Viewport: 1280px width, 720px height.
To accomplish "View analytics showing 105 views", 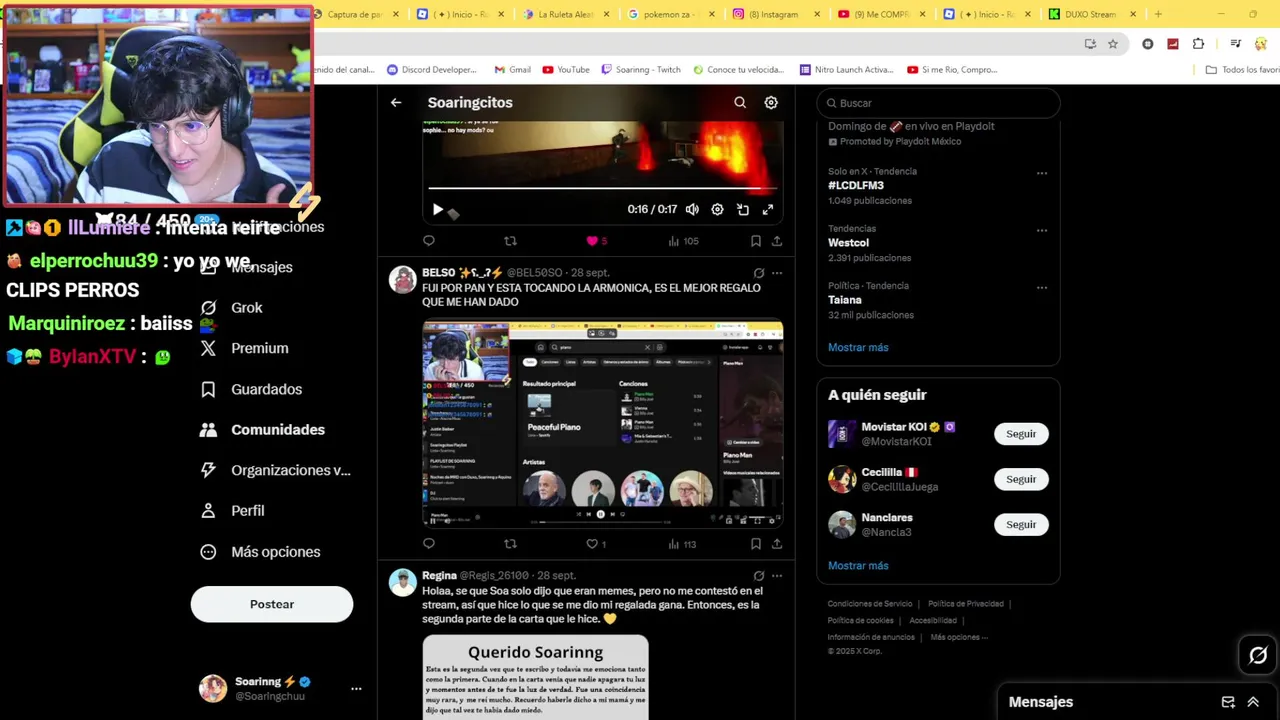I will (x=683, y=241).
